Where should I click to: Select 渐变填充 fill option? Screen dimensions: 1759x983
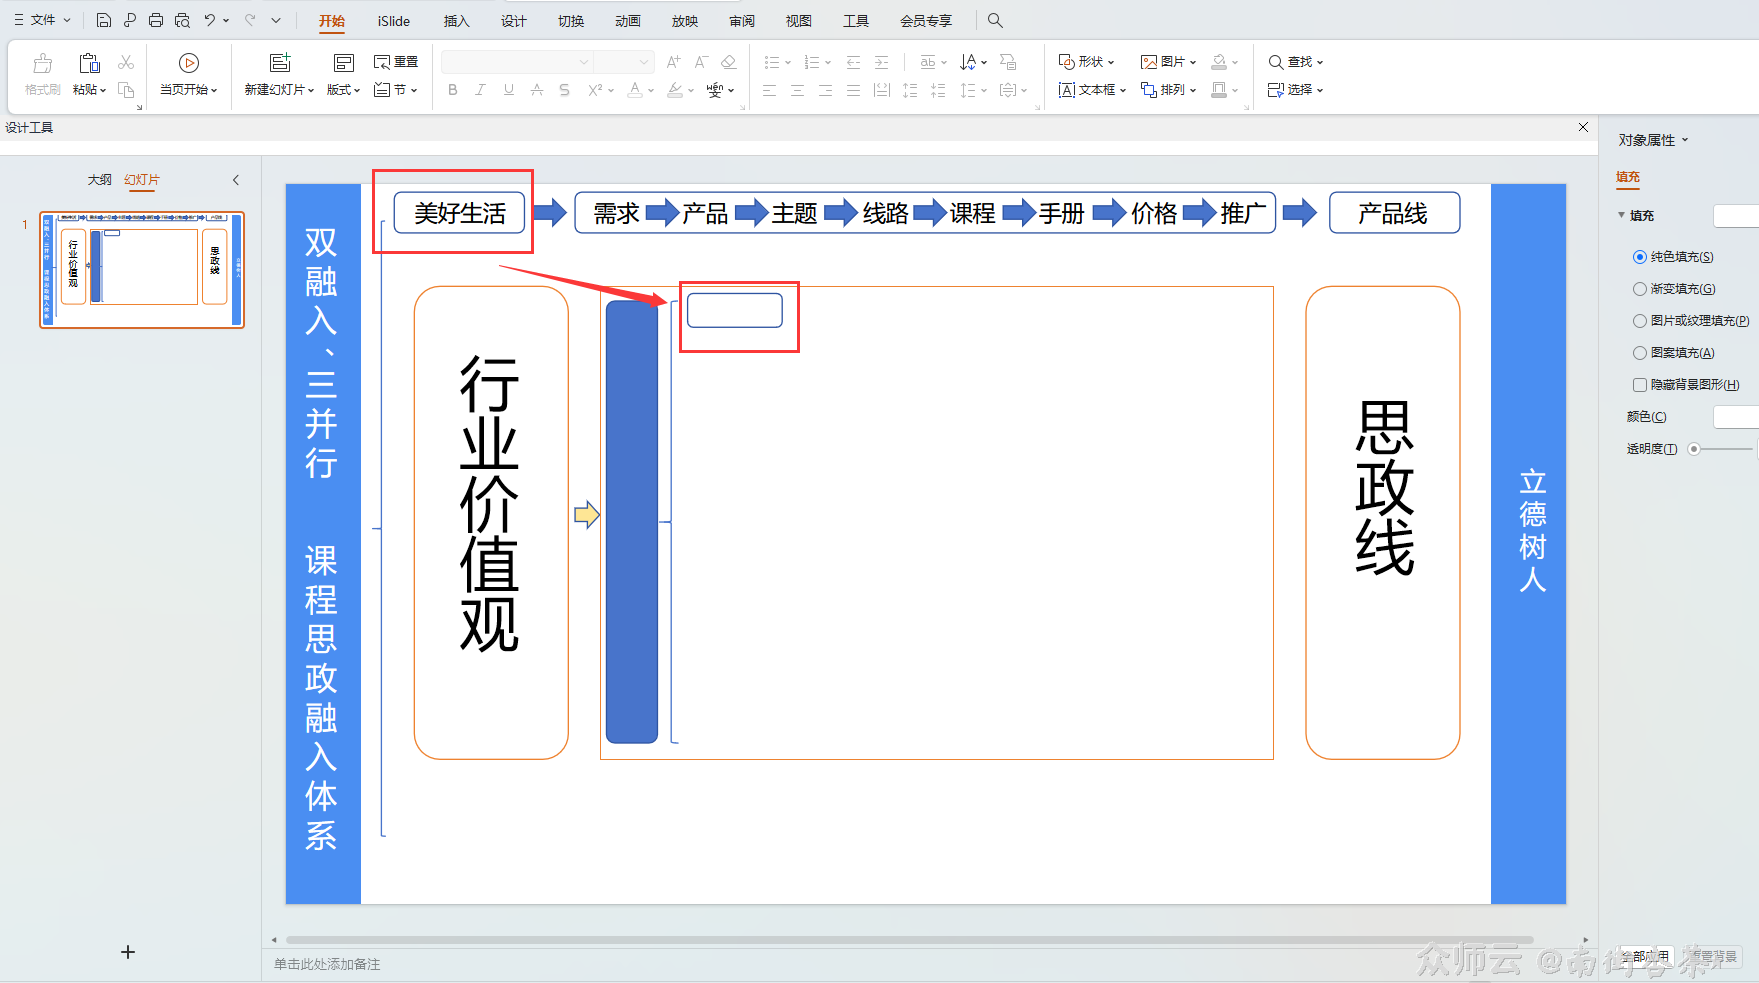1639,288
